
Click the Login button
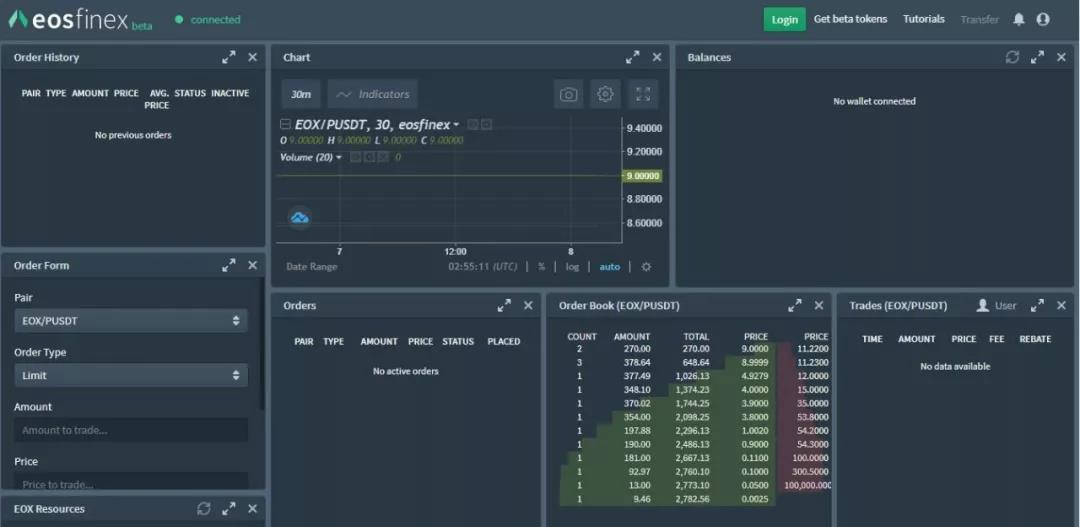(x=785, y=19)
